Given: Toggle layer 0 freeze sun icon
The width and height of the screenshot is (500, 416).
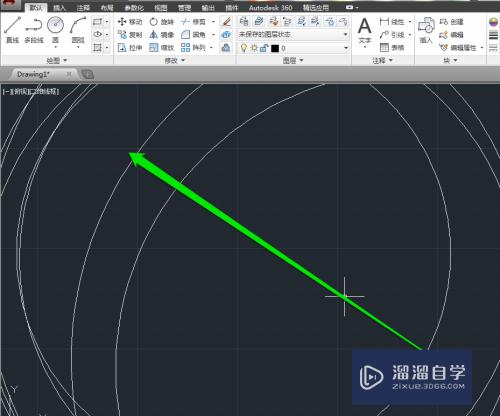Looking at the screenshot, I should point(254,48).
